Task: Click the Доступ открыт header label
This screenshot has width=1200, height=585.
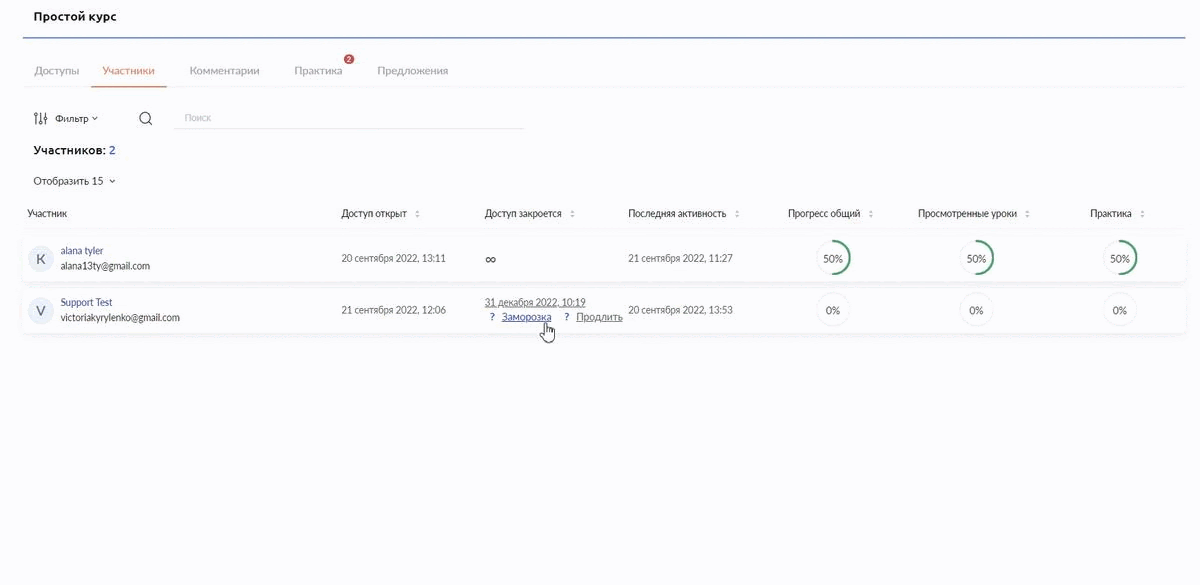Action: tap(374, 214)
